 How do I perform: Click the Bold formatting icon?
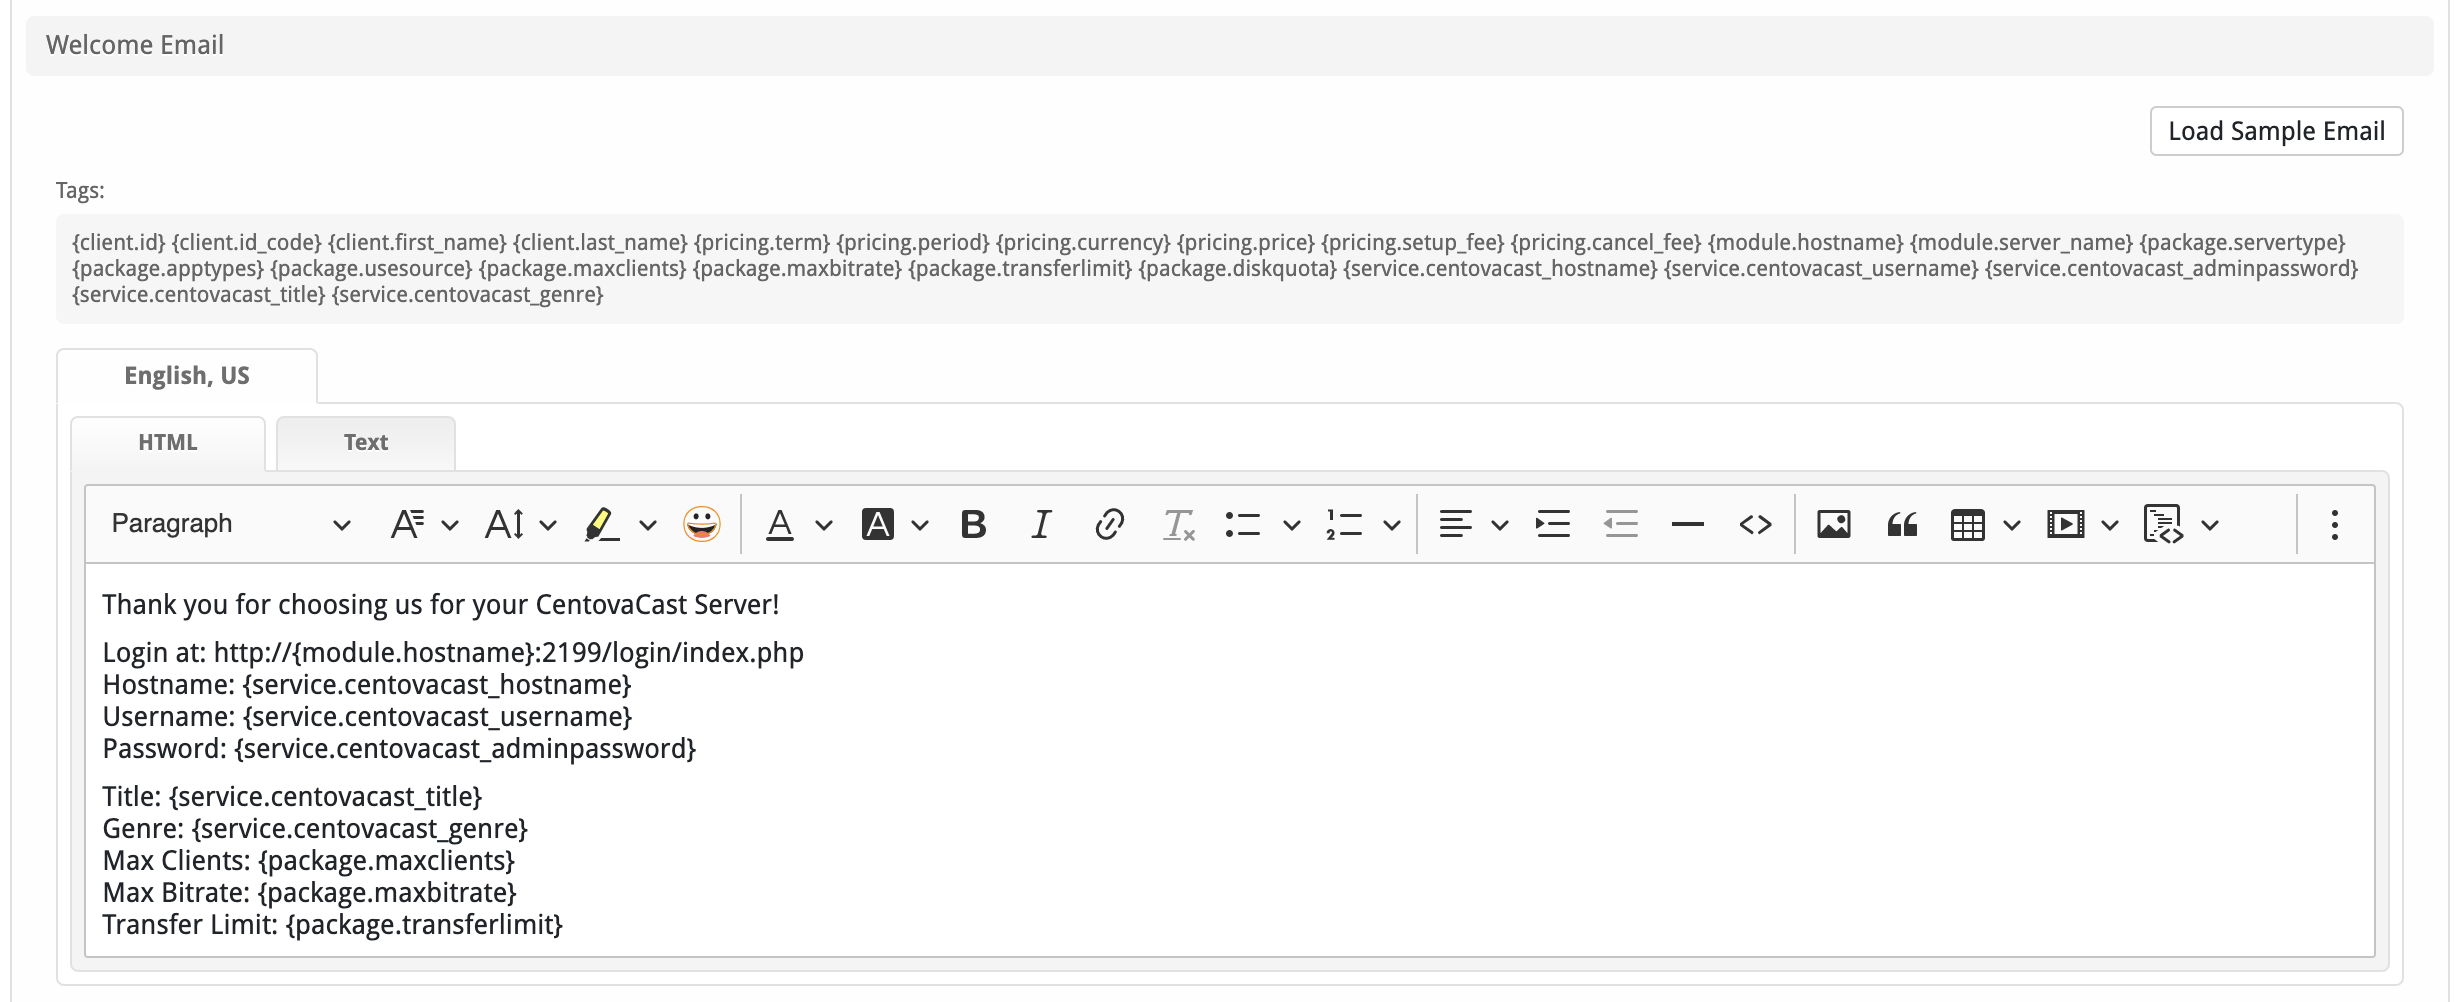(973, 524)
